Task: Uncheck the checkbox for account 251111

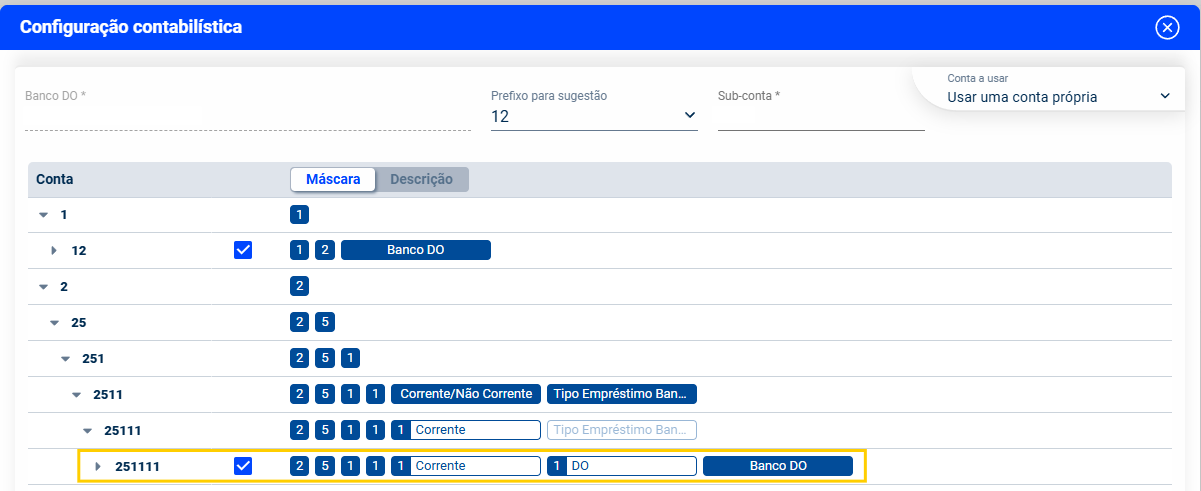Action: point(242,466)
